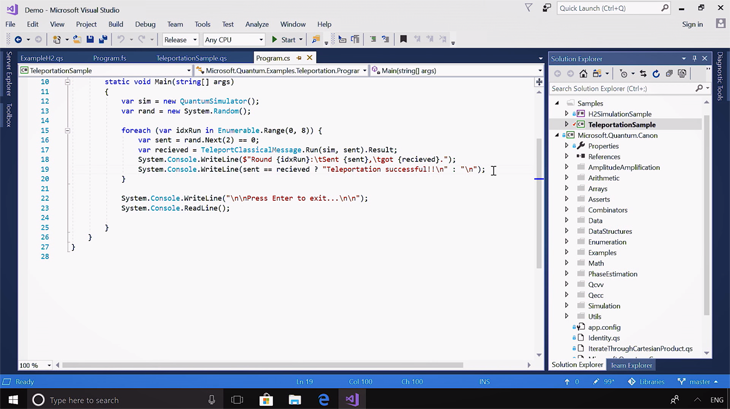Collapse the Main method outlining toggle
This screenshot has width=730, height=409.
coord(68,82)
